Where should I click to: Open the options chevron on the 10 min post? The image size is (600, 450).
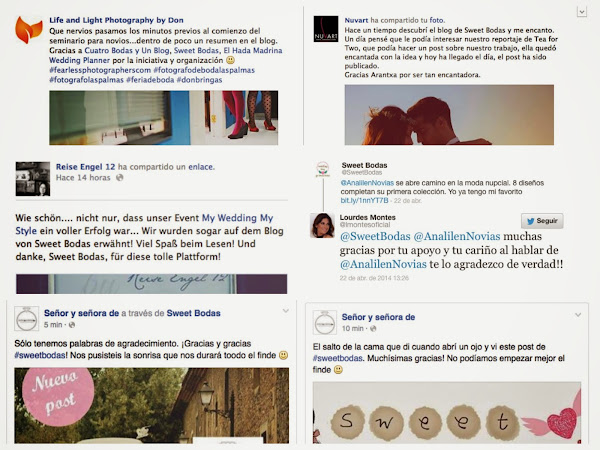(x=578, y=315)
